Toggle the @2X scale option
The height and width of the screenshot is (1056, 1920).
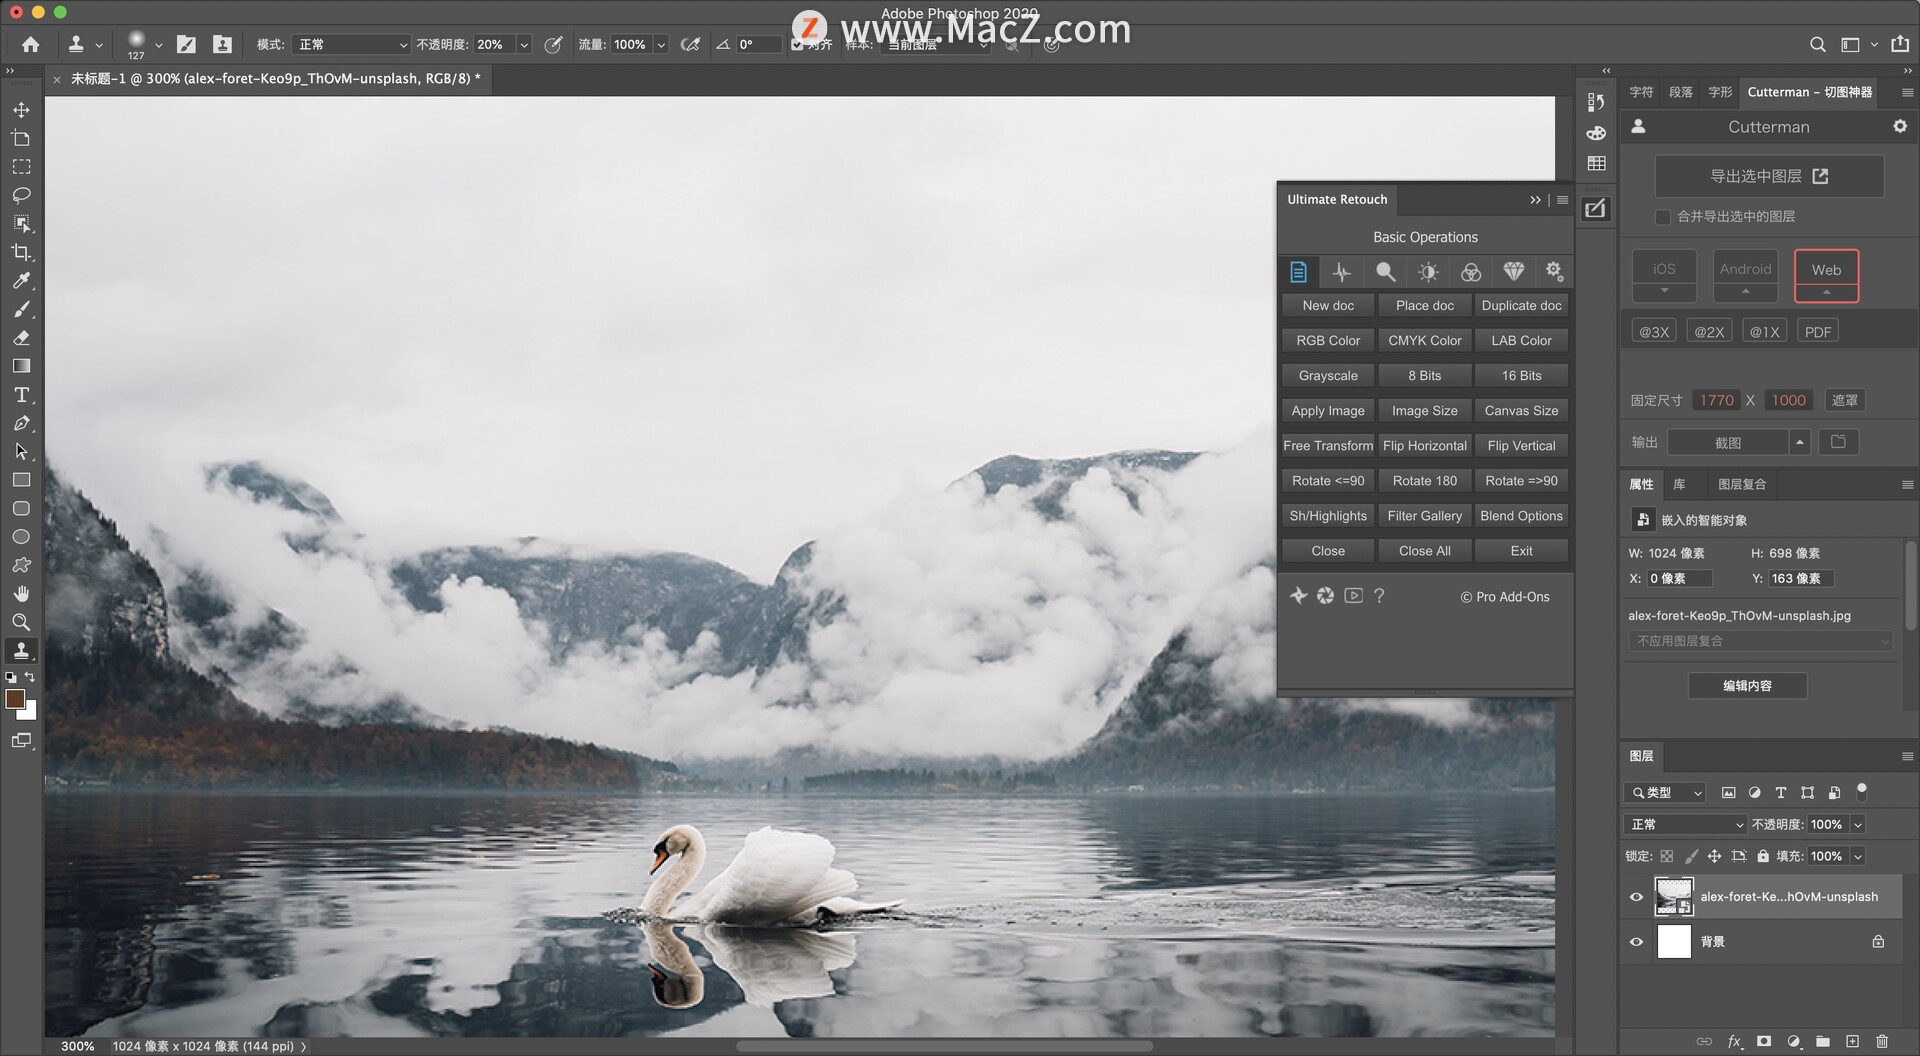tap(1709, 332)
